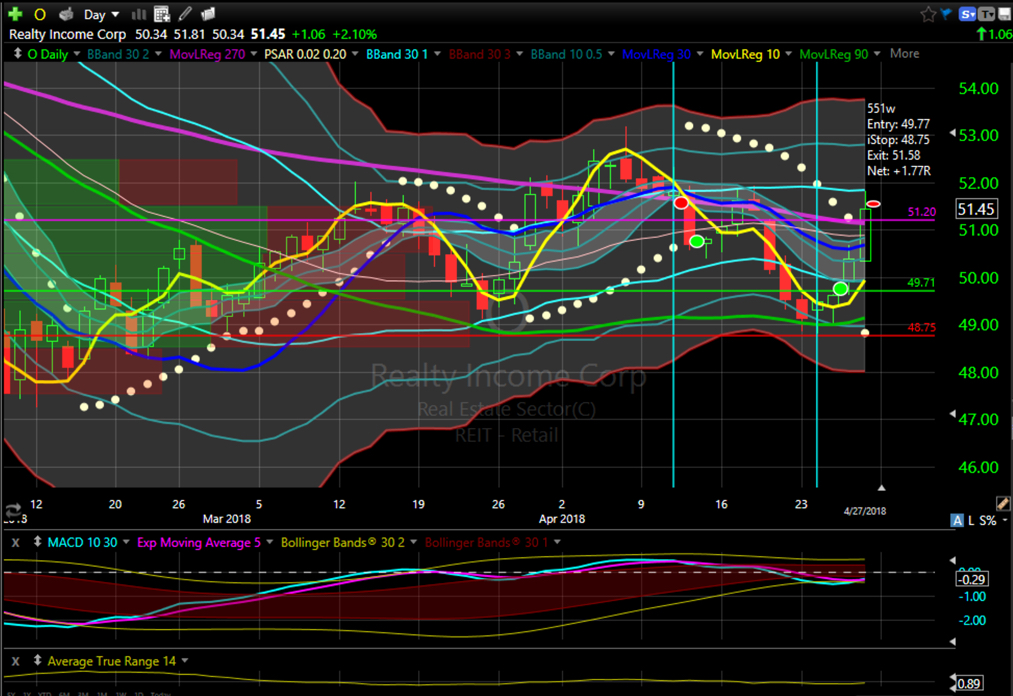Open the blue S dropdown button
This screenshot has width=1013, height=696.
point(967,14)
